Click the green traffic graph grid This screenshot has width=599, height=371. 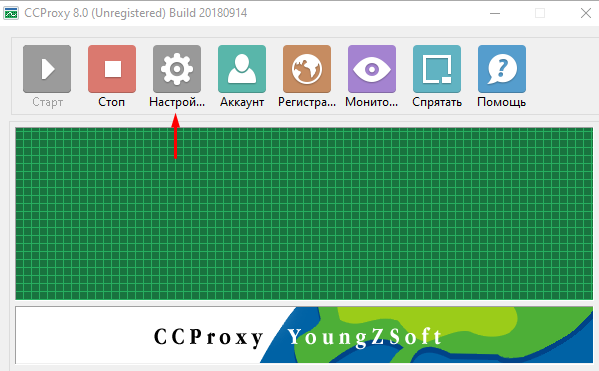tap(304, 214)
